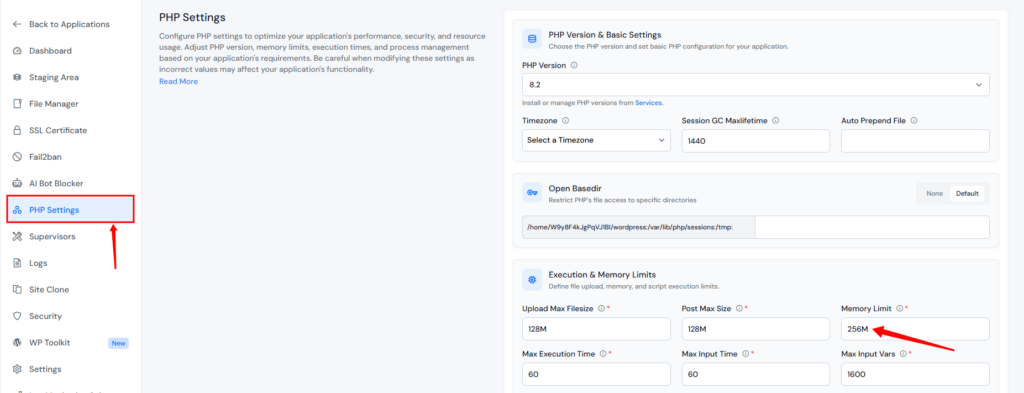Click the Open Basedir key icon
The height and width of the screenshot is (393, 1024).
click(x=532, y=193)
